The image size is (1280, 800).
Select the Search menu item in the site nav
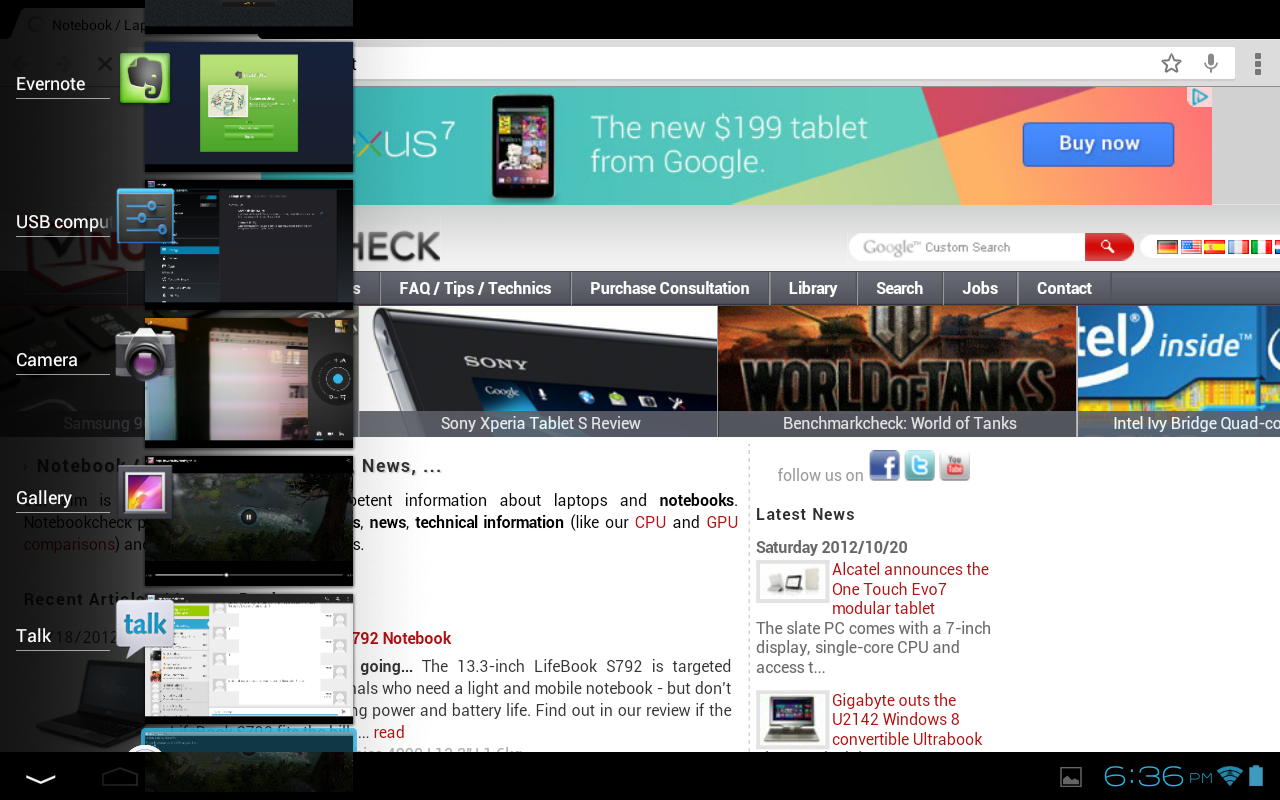coord(900,288)
